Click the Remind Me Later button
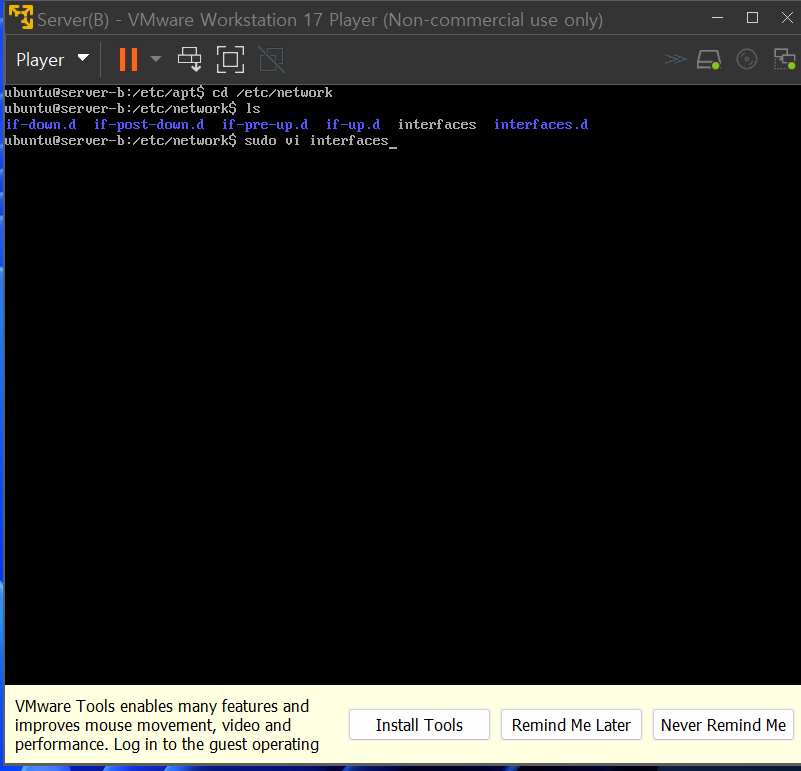Image resolution: width=801 pixels, height=771 pixels. (571, 725)
